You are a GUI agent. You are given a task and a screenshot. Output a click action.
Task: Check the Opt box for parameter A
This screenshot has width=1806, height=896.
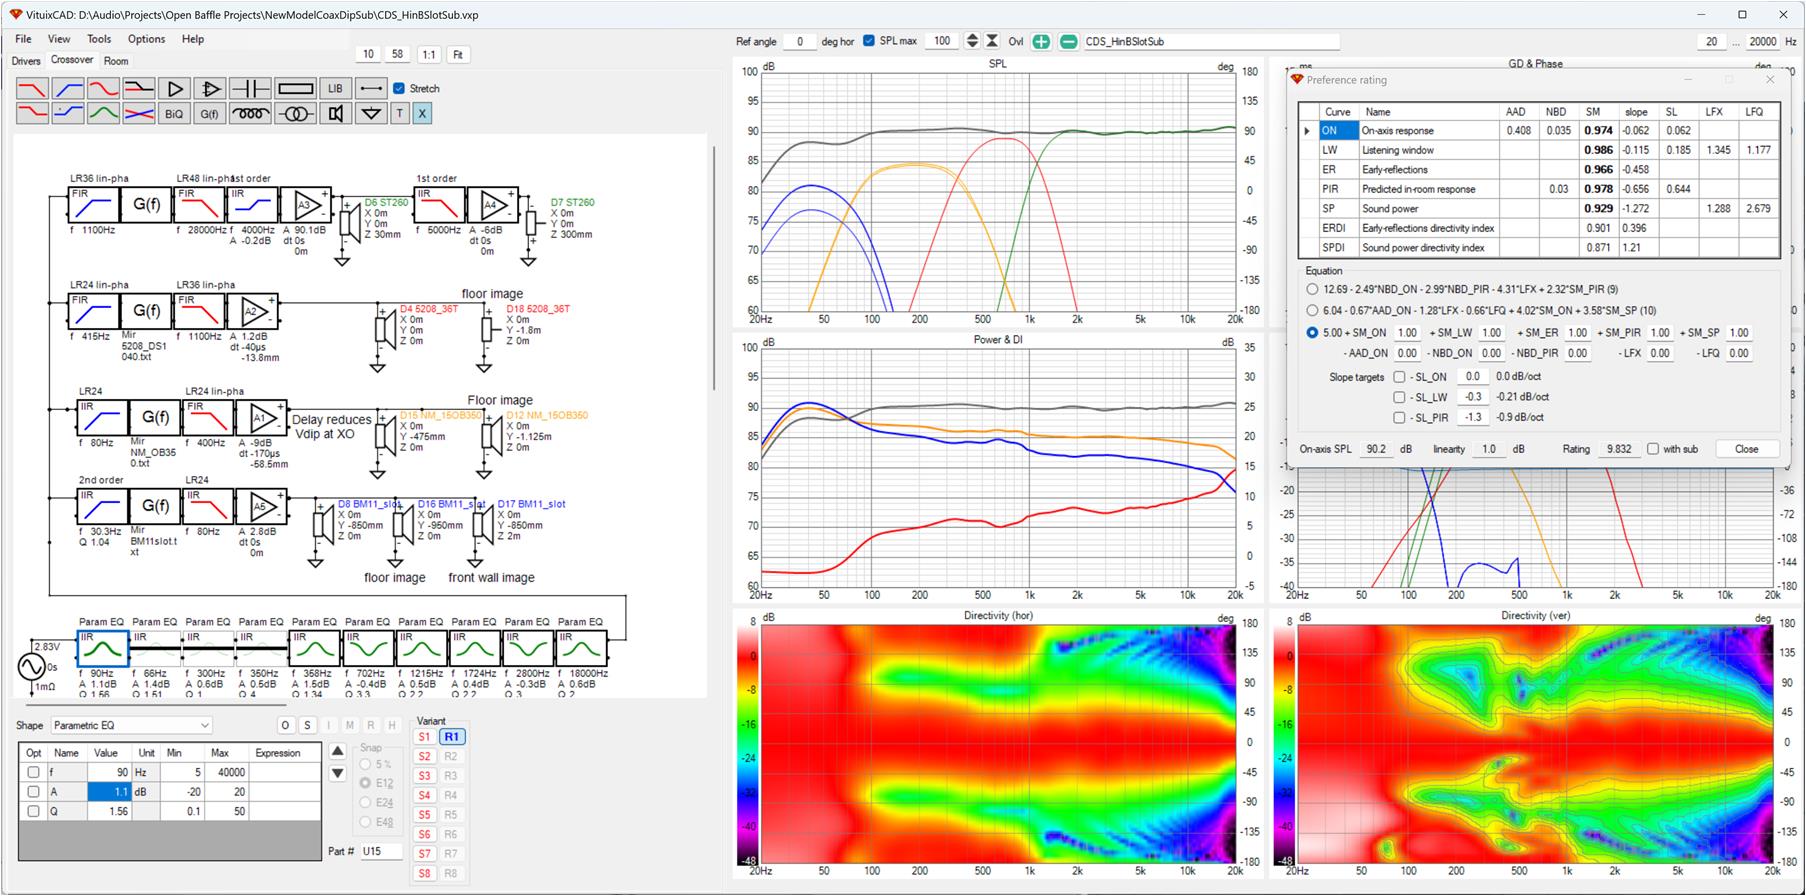pos(34,792)
